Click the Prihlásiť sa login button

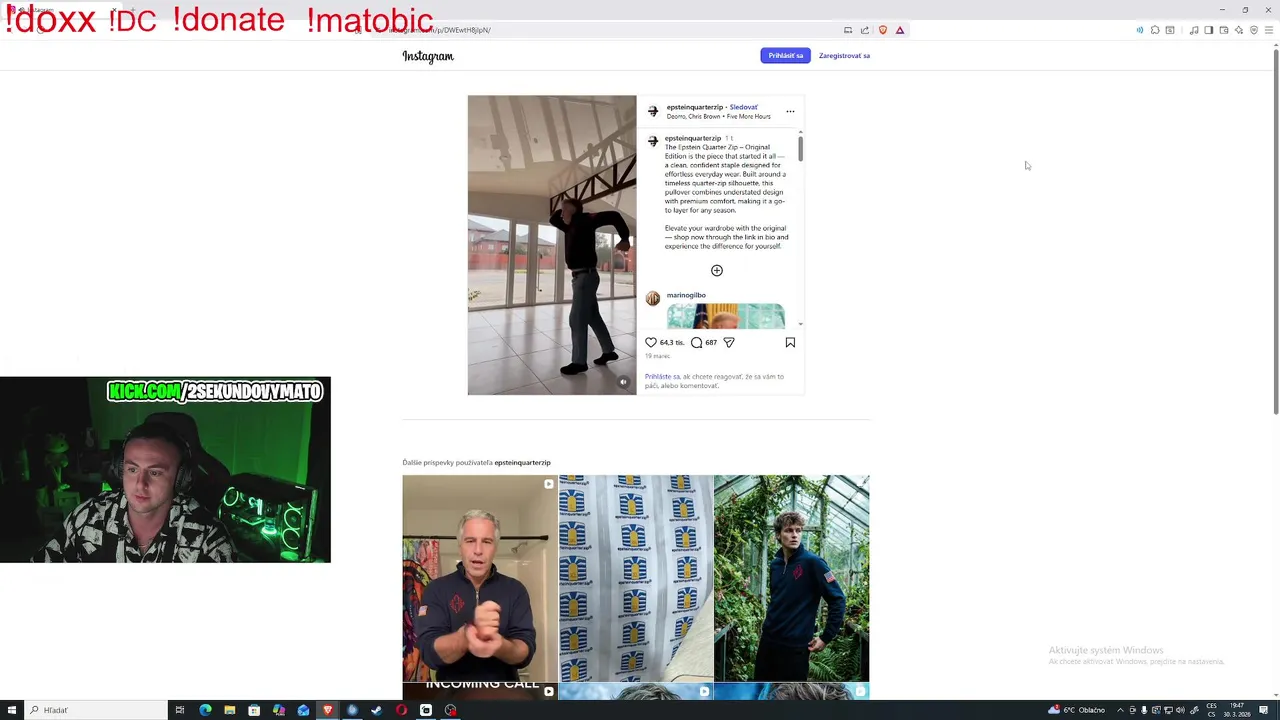coord(785,55)
